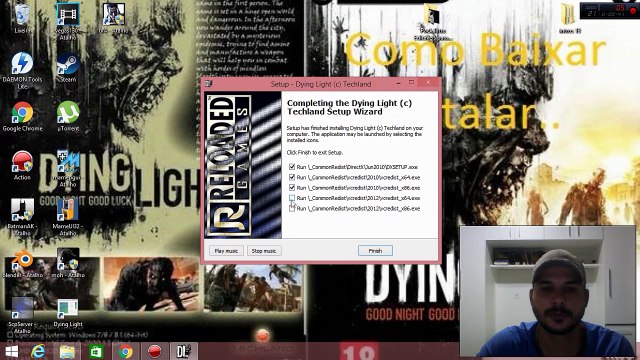Click the recorder timer widget top-right

point(609,11)
